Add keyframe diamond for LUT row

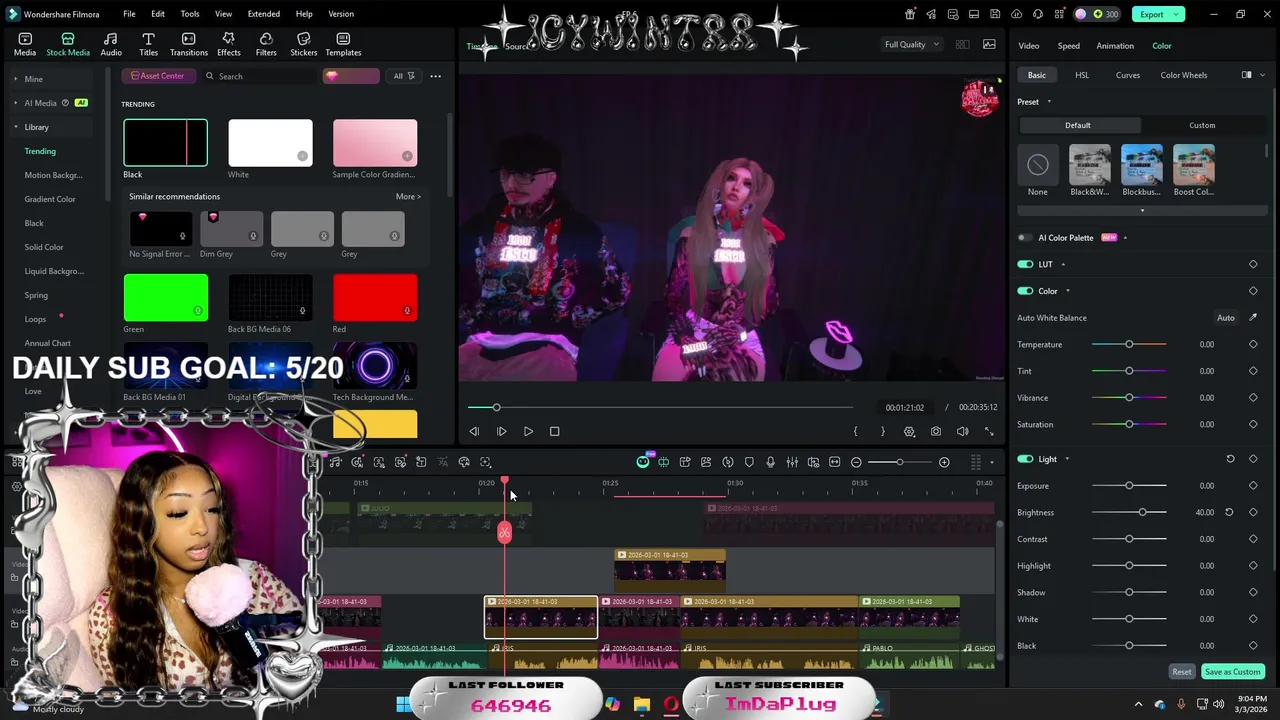[1253, 264]
